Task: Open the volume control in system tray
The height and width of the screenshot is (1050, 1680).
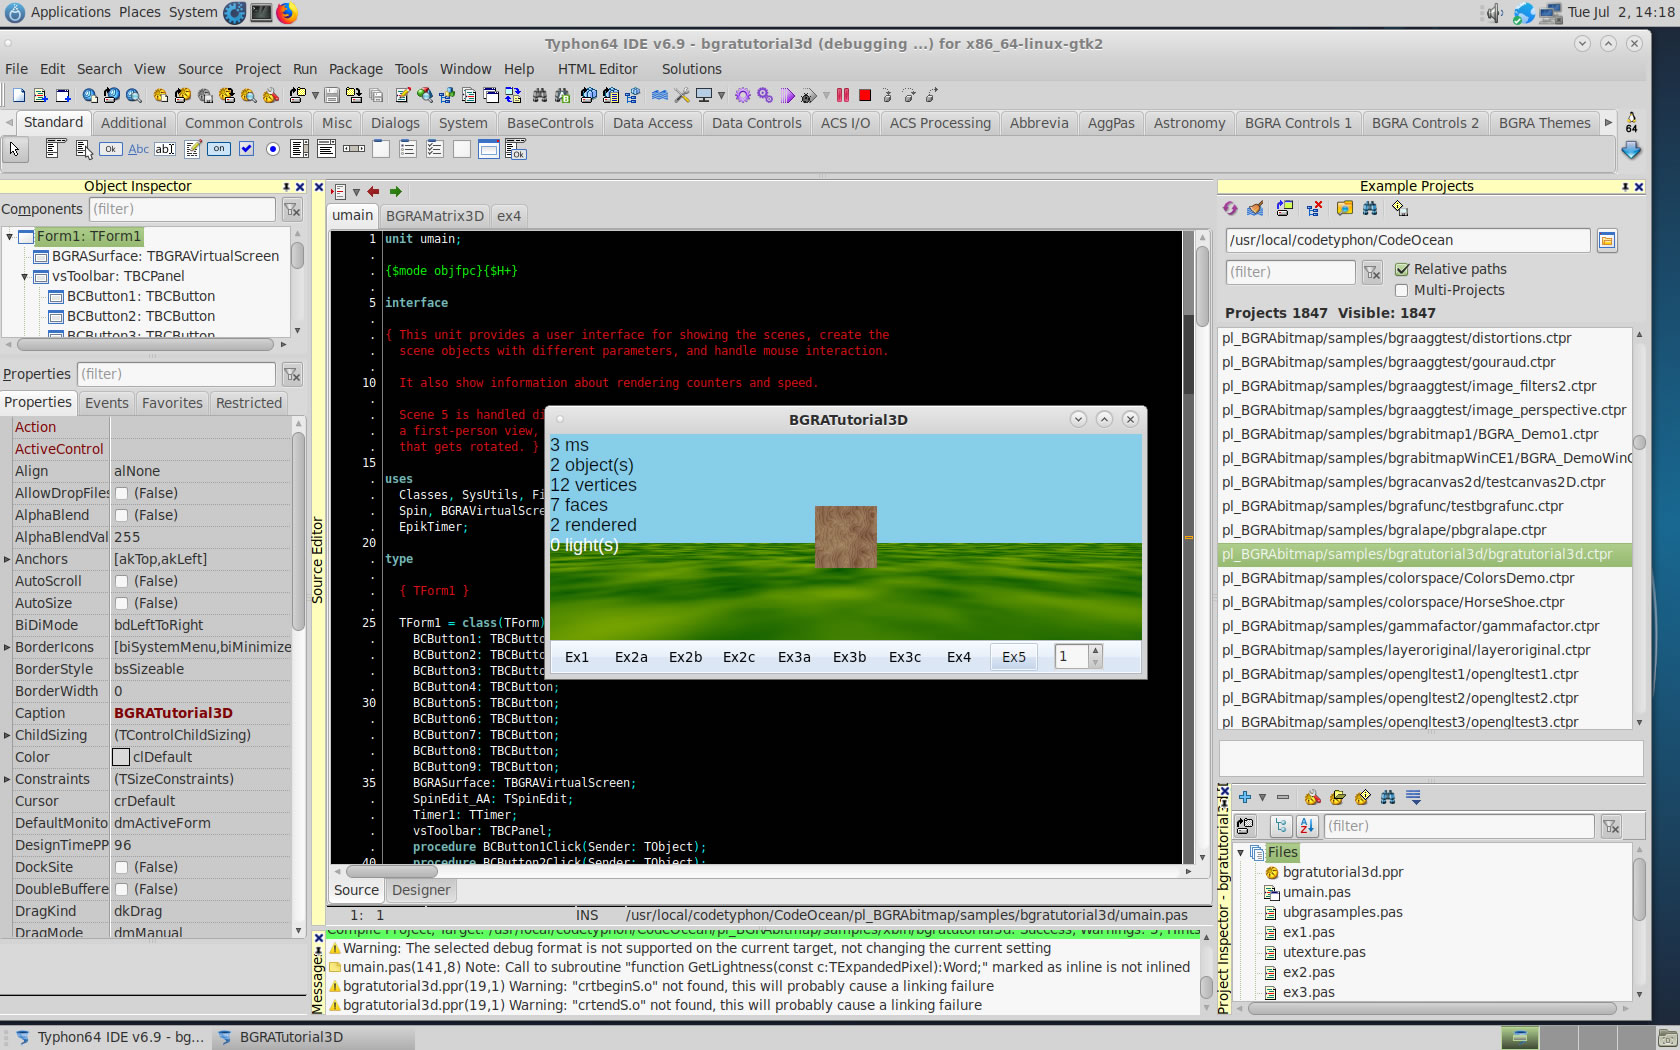Action: (1494, 13)
